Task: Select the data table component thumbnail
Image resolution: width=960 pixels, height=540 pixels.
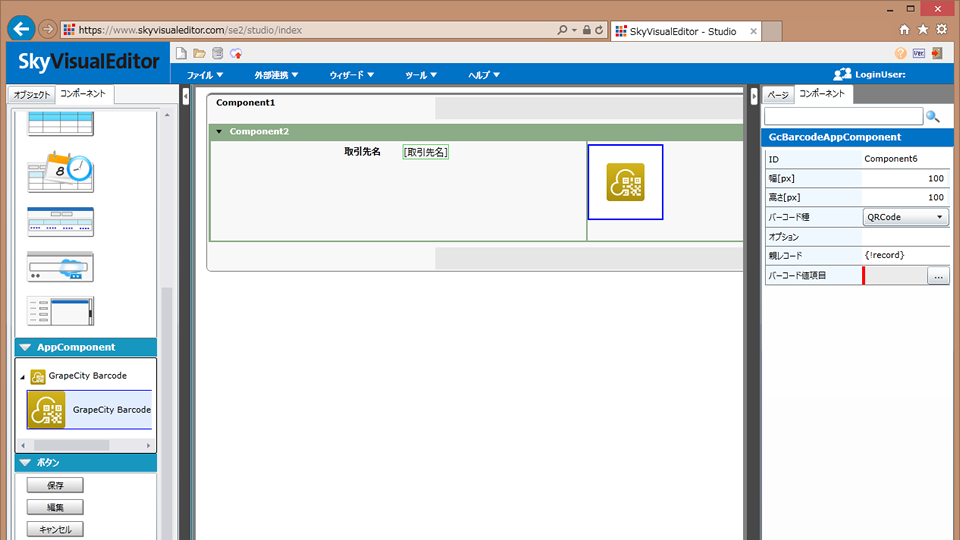Action: [x=61, y=123]
